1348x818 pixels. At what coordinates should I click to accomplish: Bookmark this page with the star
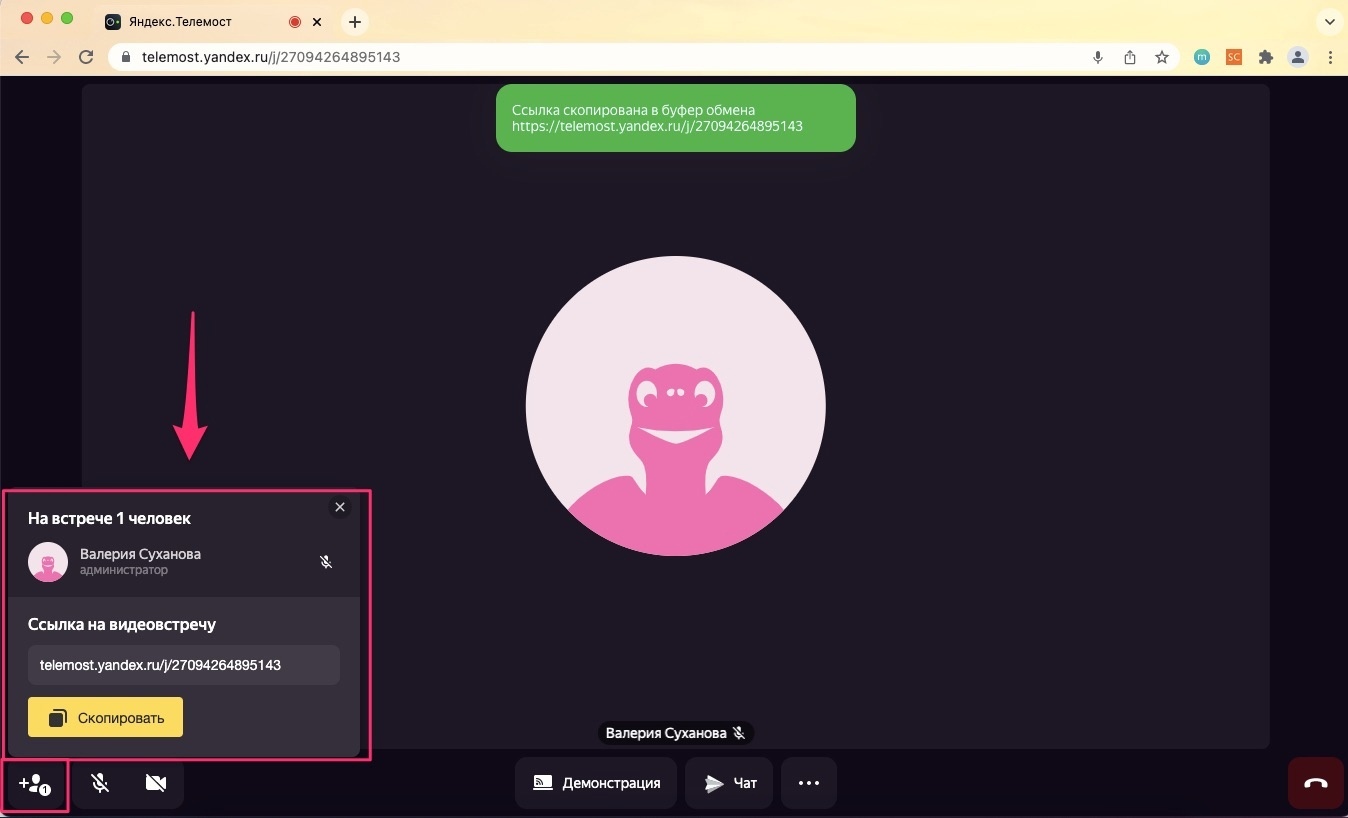[1162, 57]
